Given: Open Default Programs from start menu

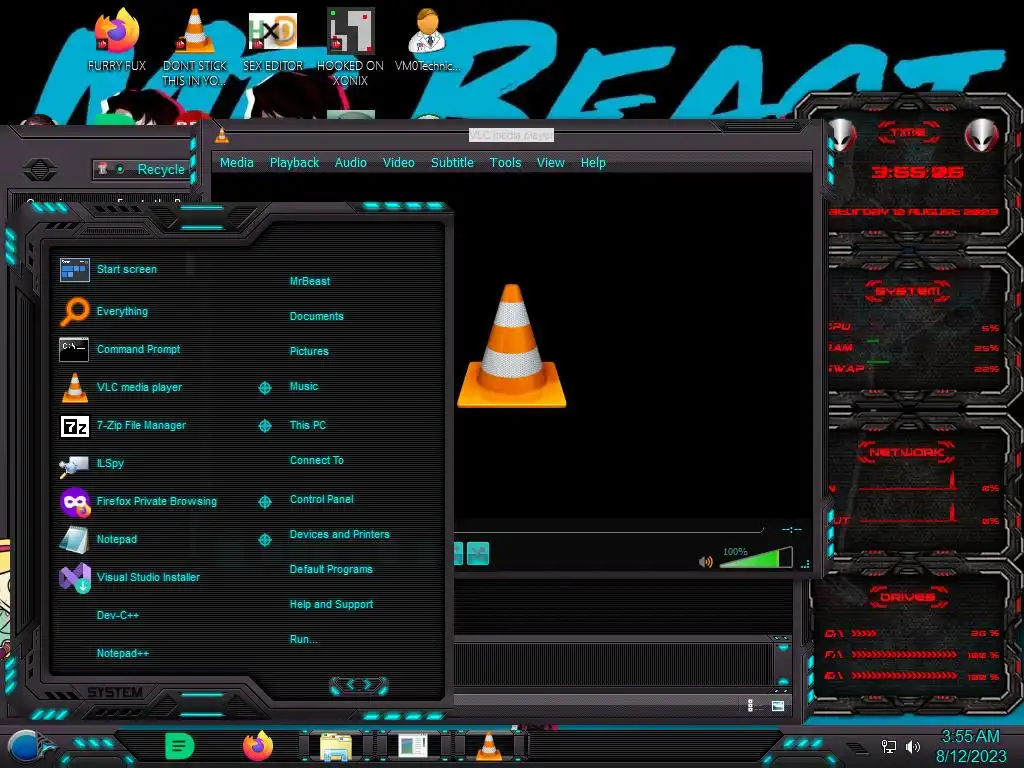Looking at the screenshot, I should [x=331, y=569].
